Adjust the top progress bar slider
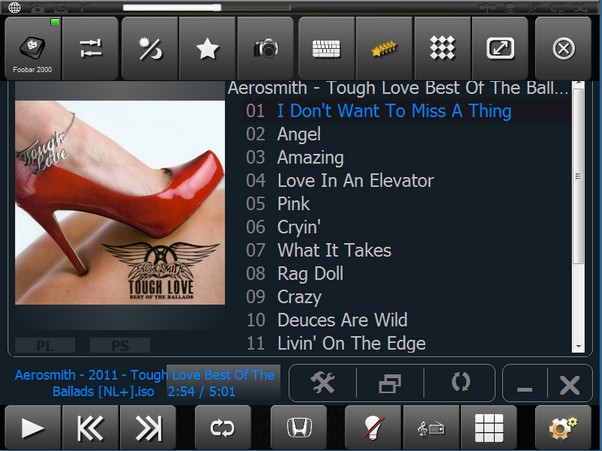This screenshot has height=451, width=602. (207, 7)
